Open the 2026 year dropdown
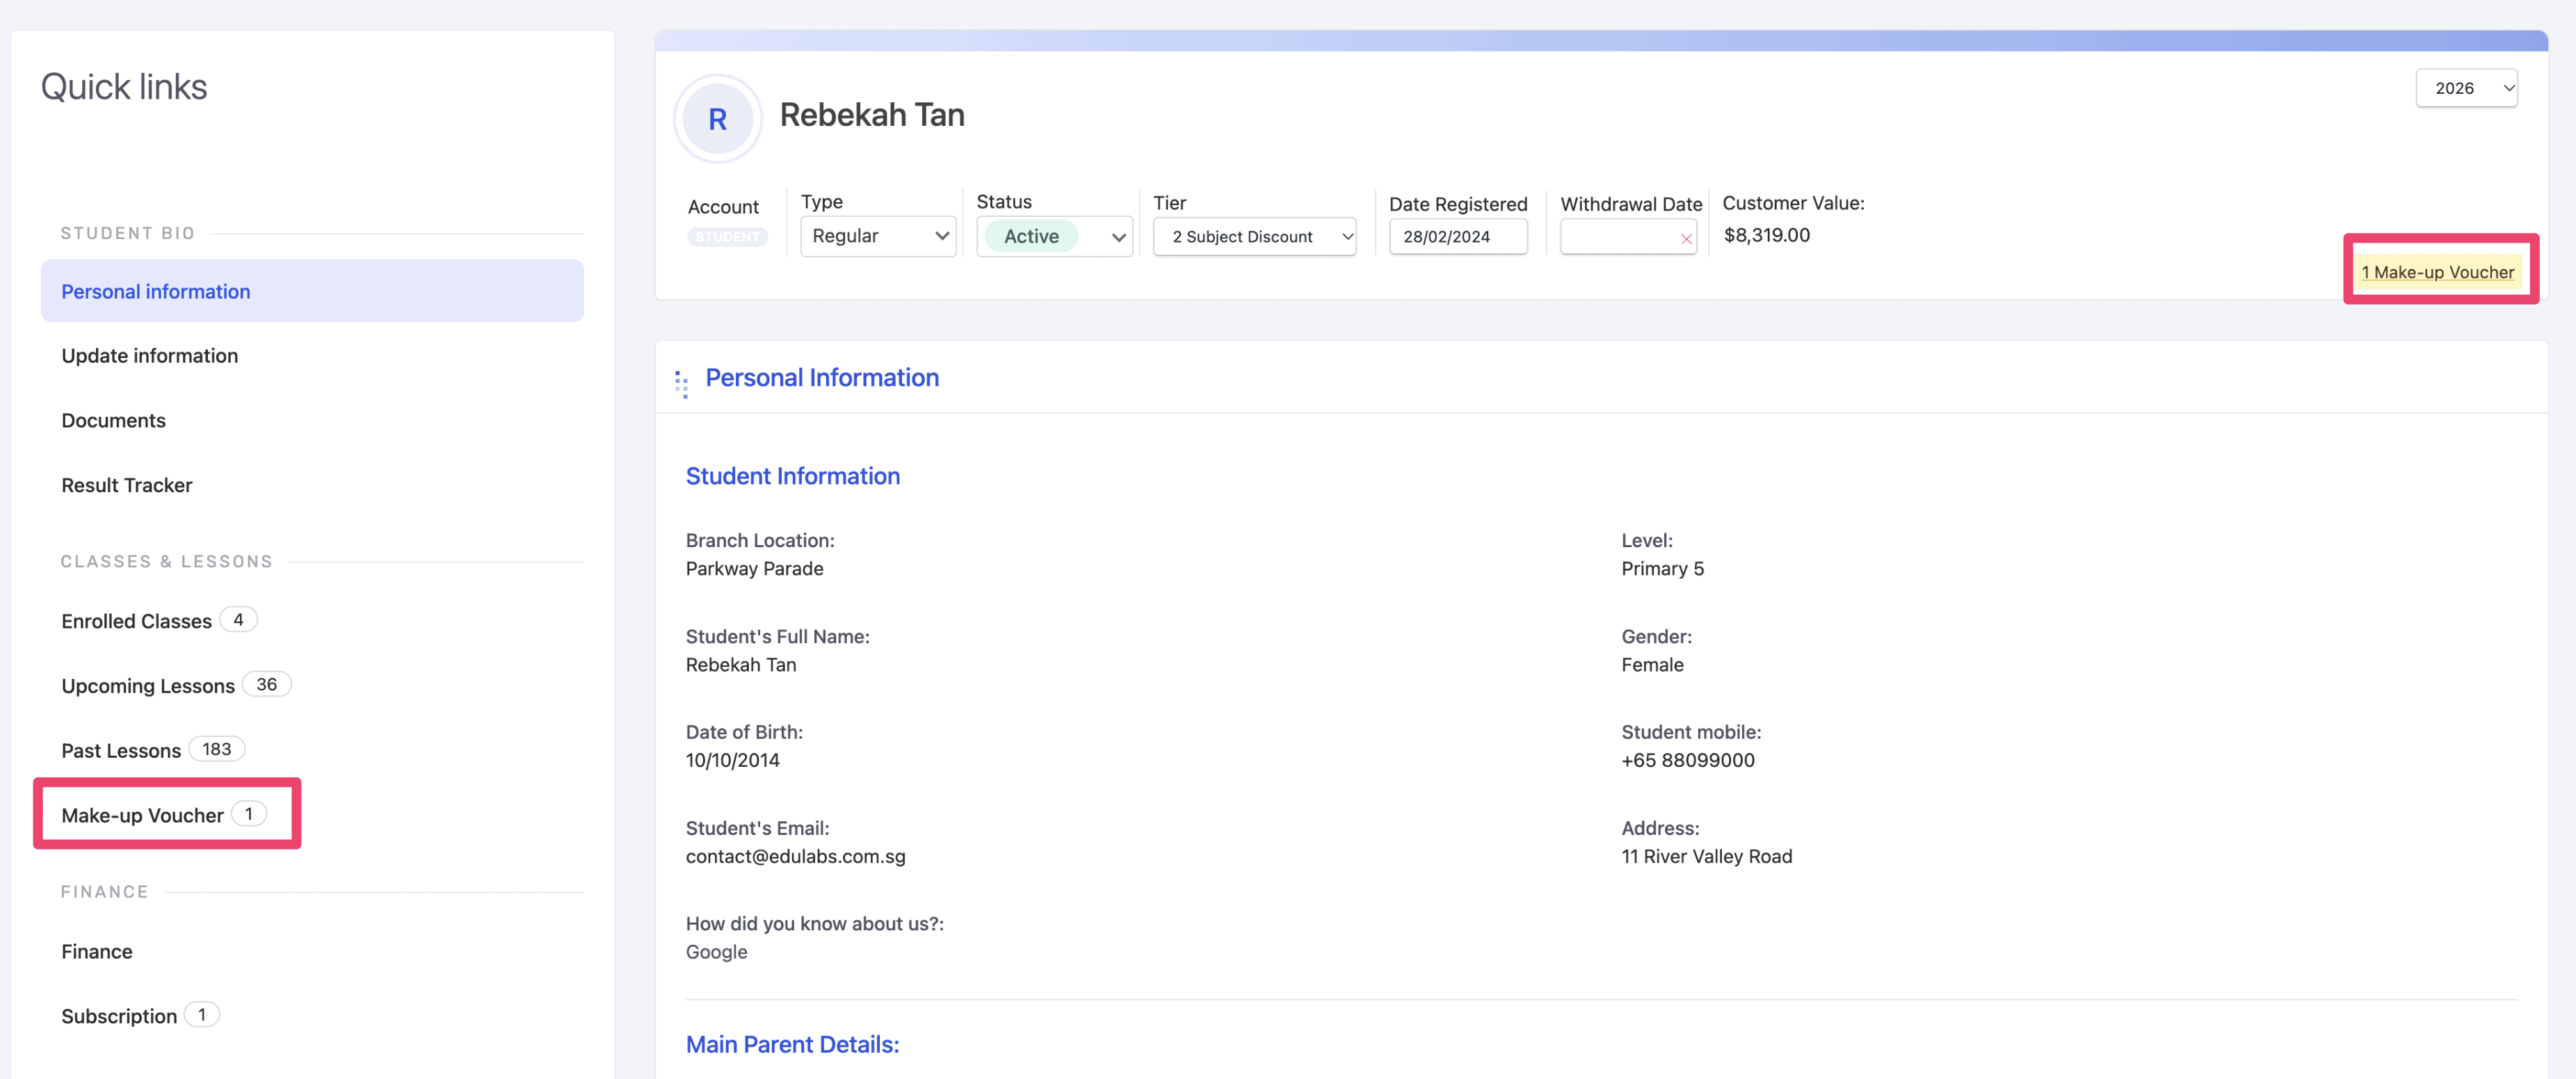 [2466, 88]
